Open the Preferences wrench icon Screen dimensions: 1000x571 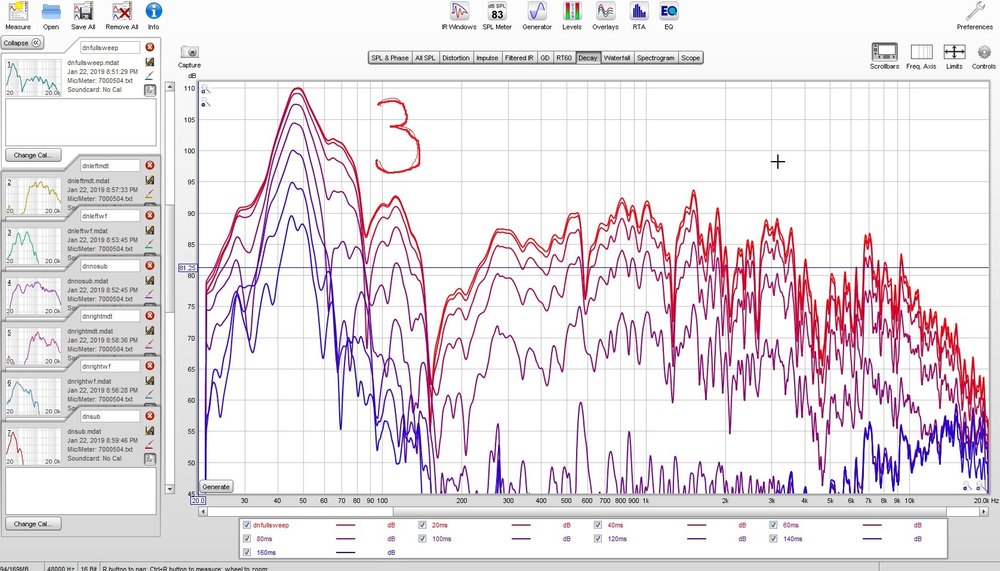974,16
